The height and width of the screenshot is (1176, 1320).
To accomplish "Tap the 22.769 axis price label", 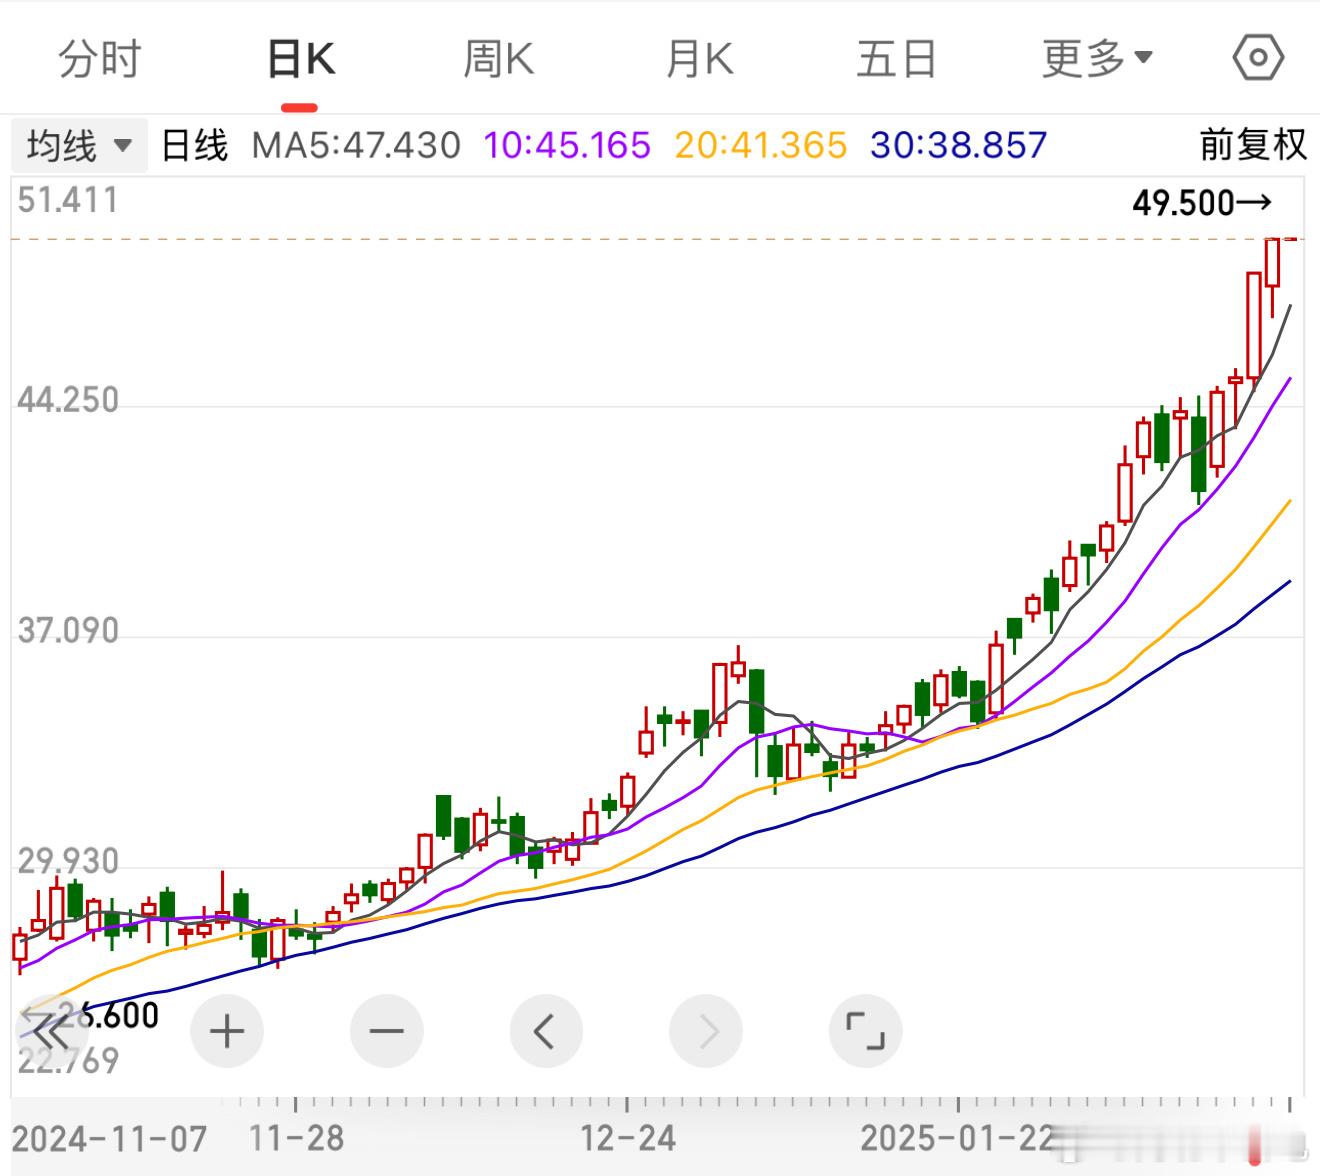I will 68,1061.
